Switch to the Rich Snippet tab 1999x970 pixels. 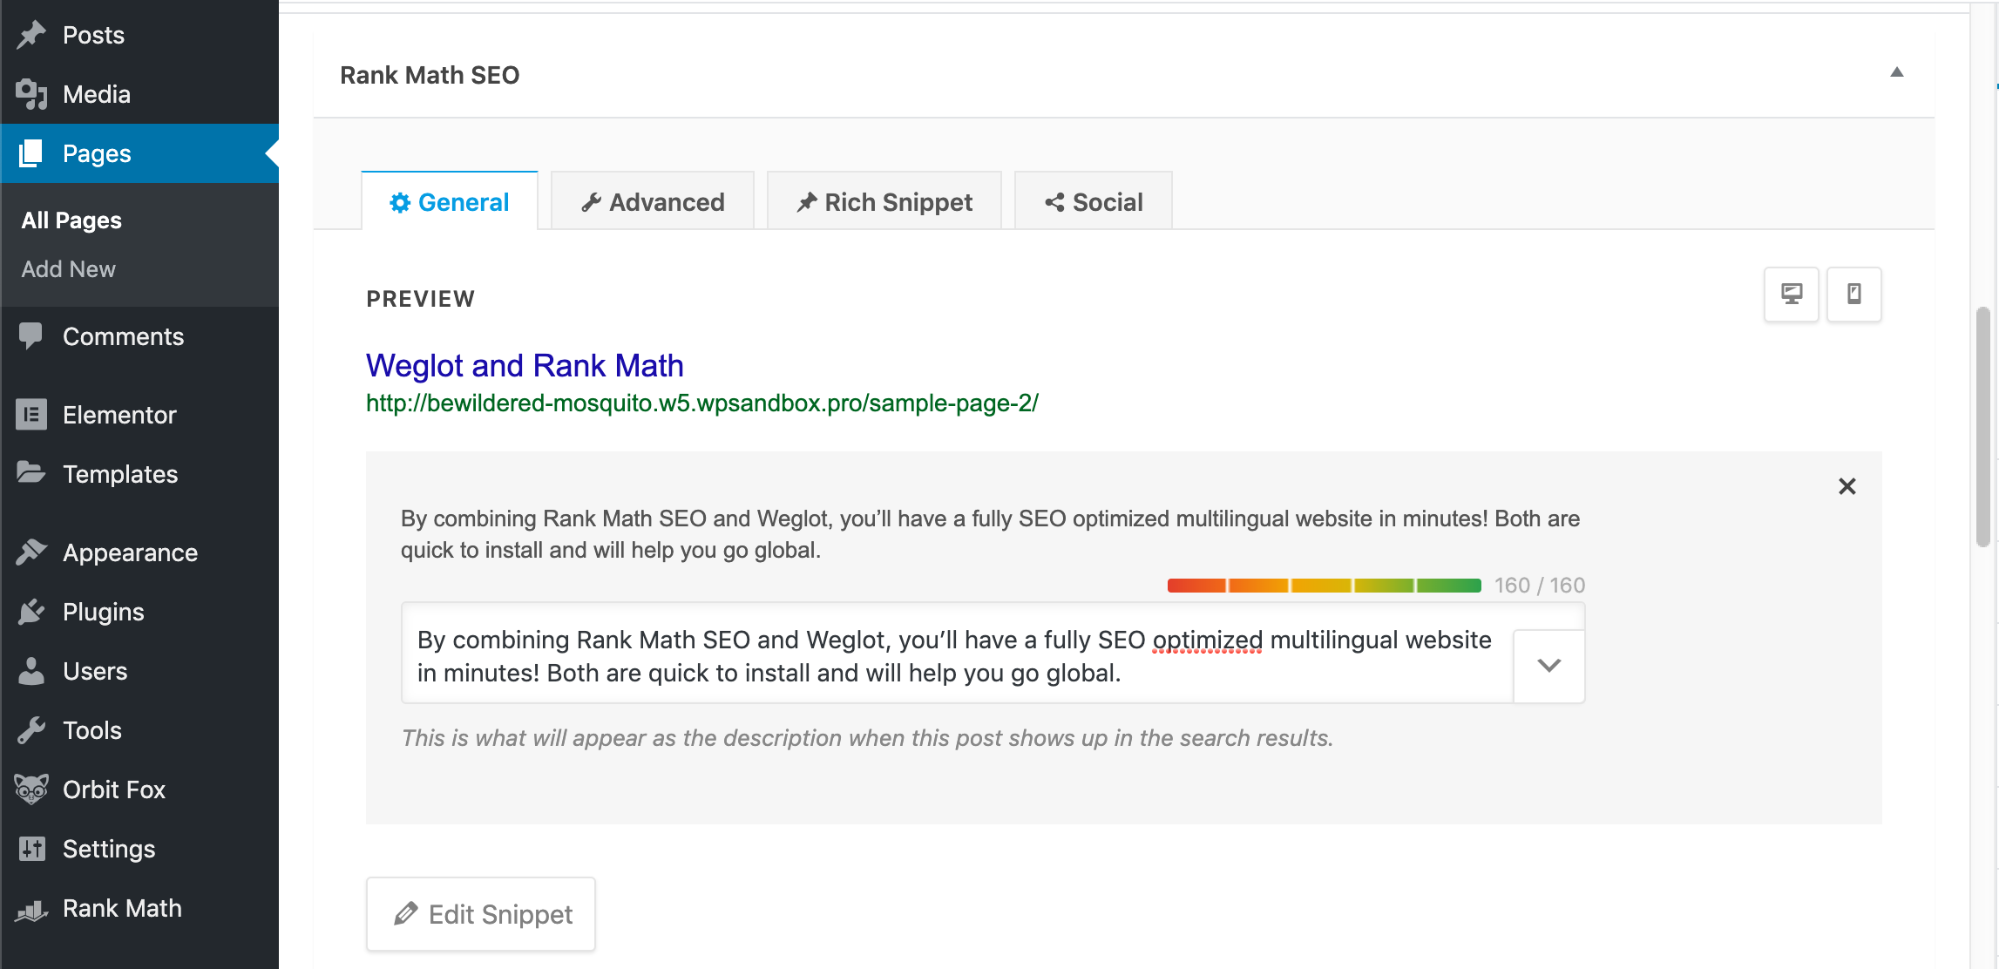point(884,202)
